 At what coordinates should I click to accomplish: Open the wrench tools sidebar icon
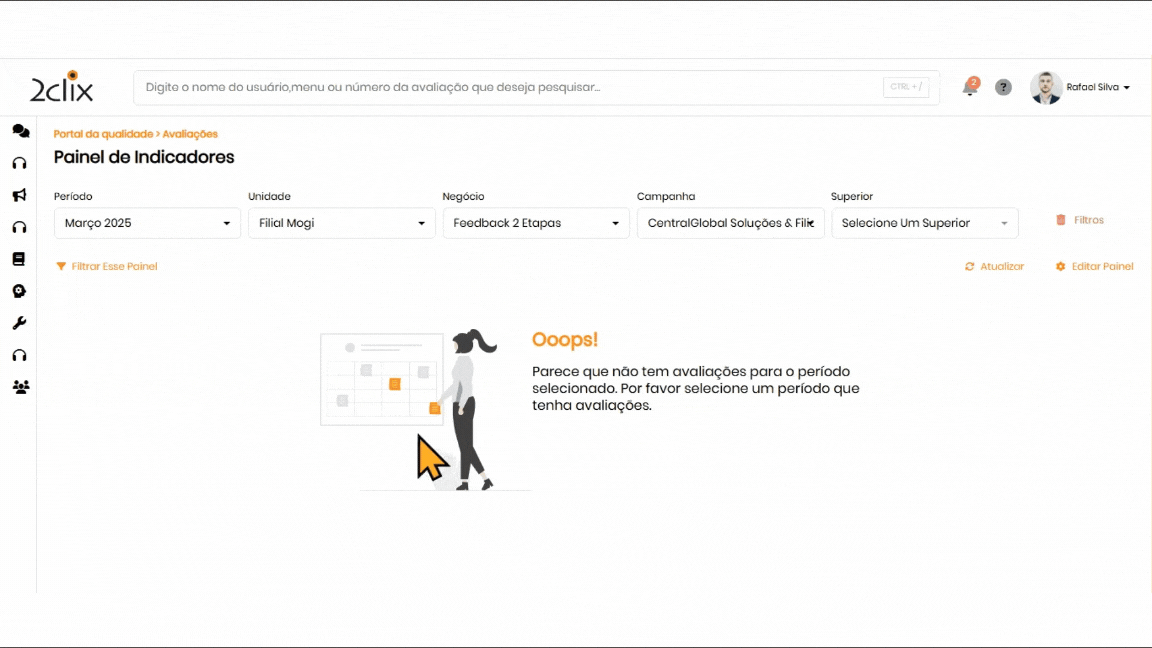click(x=19, y=323)
